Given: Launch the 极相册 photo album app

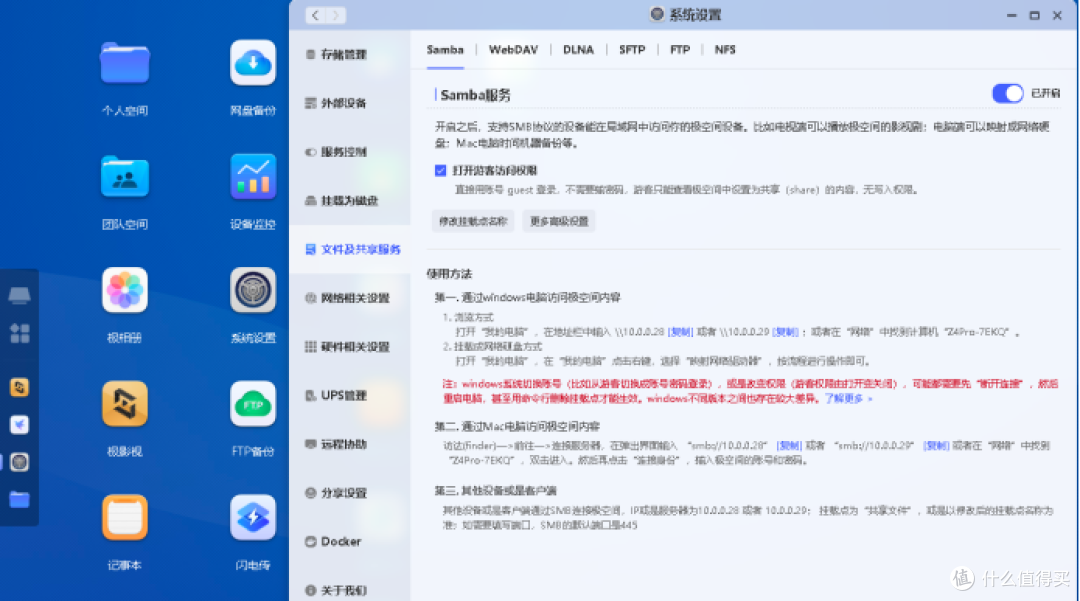Looking at the screenshot, I should point(125,290).
